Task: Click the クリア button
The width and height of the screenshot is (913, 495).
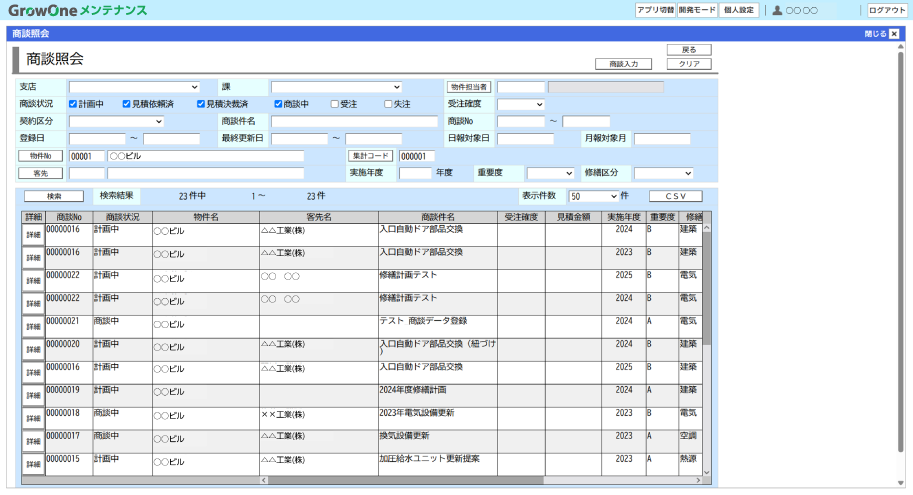Action: 689,64
